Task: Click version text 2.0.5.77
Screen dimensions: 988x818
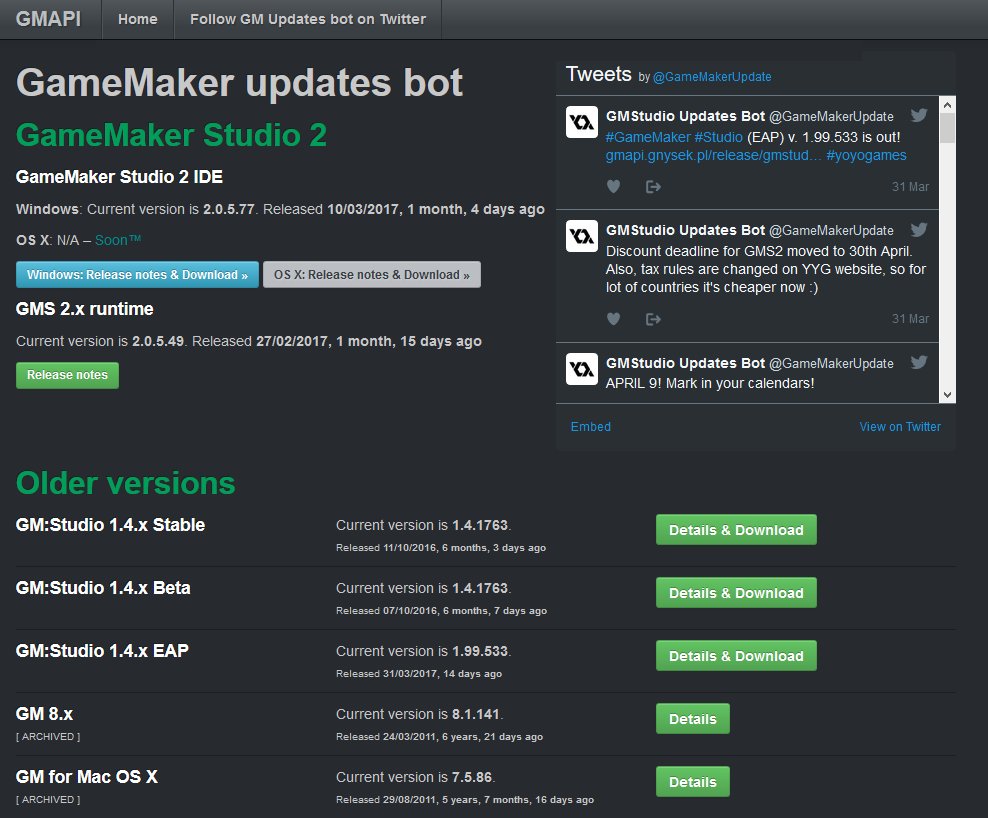Action: click(228, 209)
